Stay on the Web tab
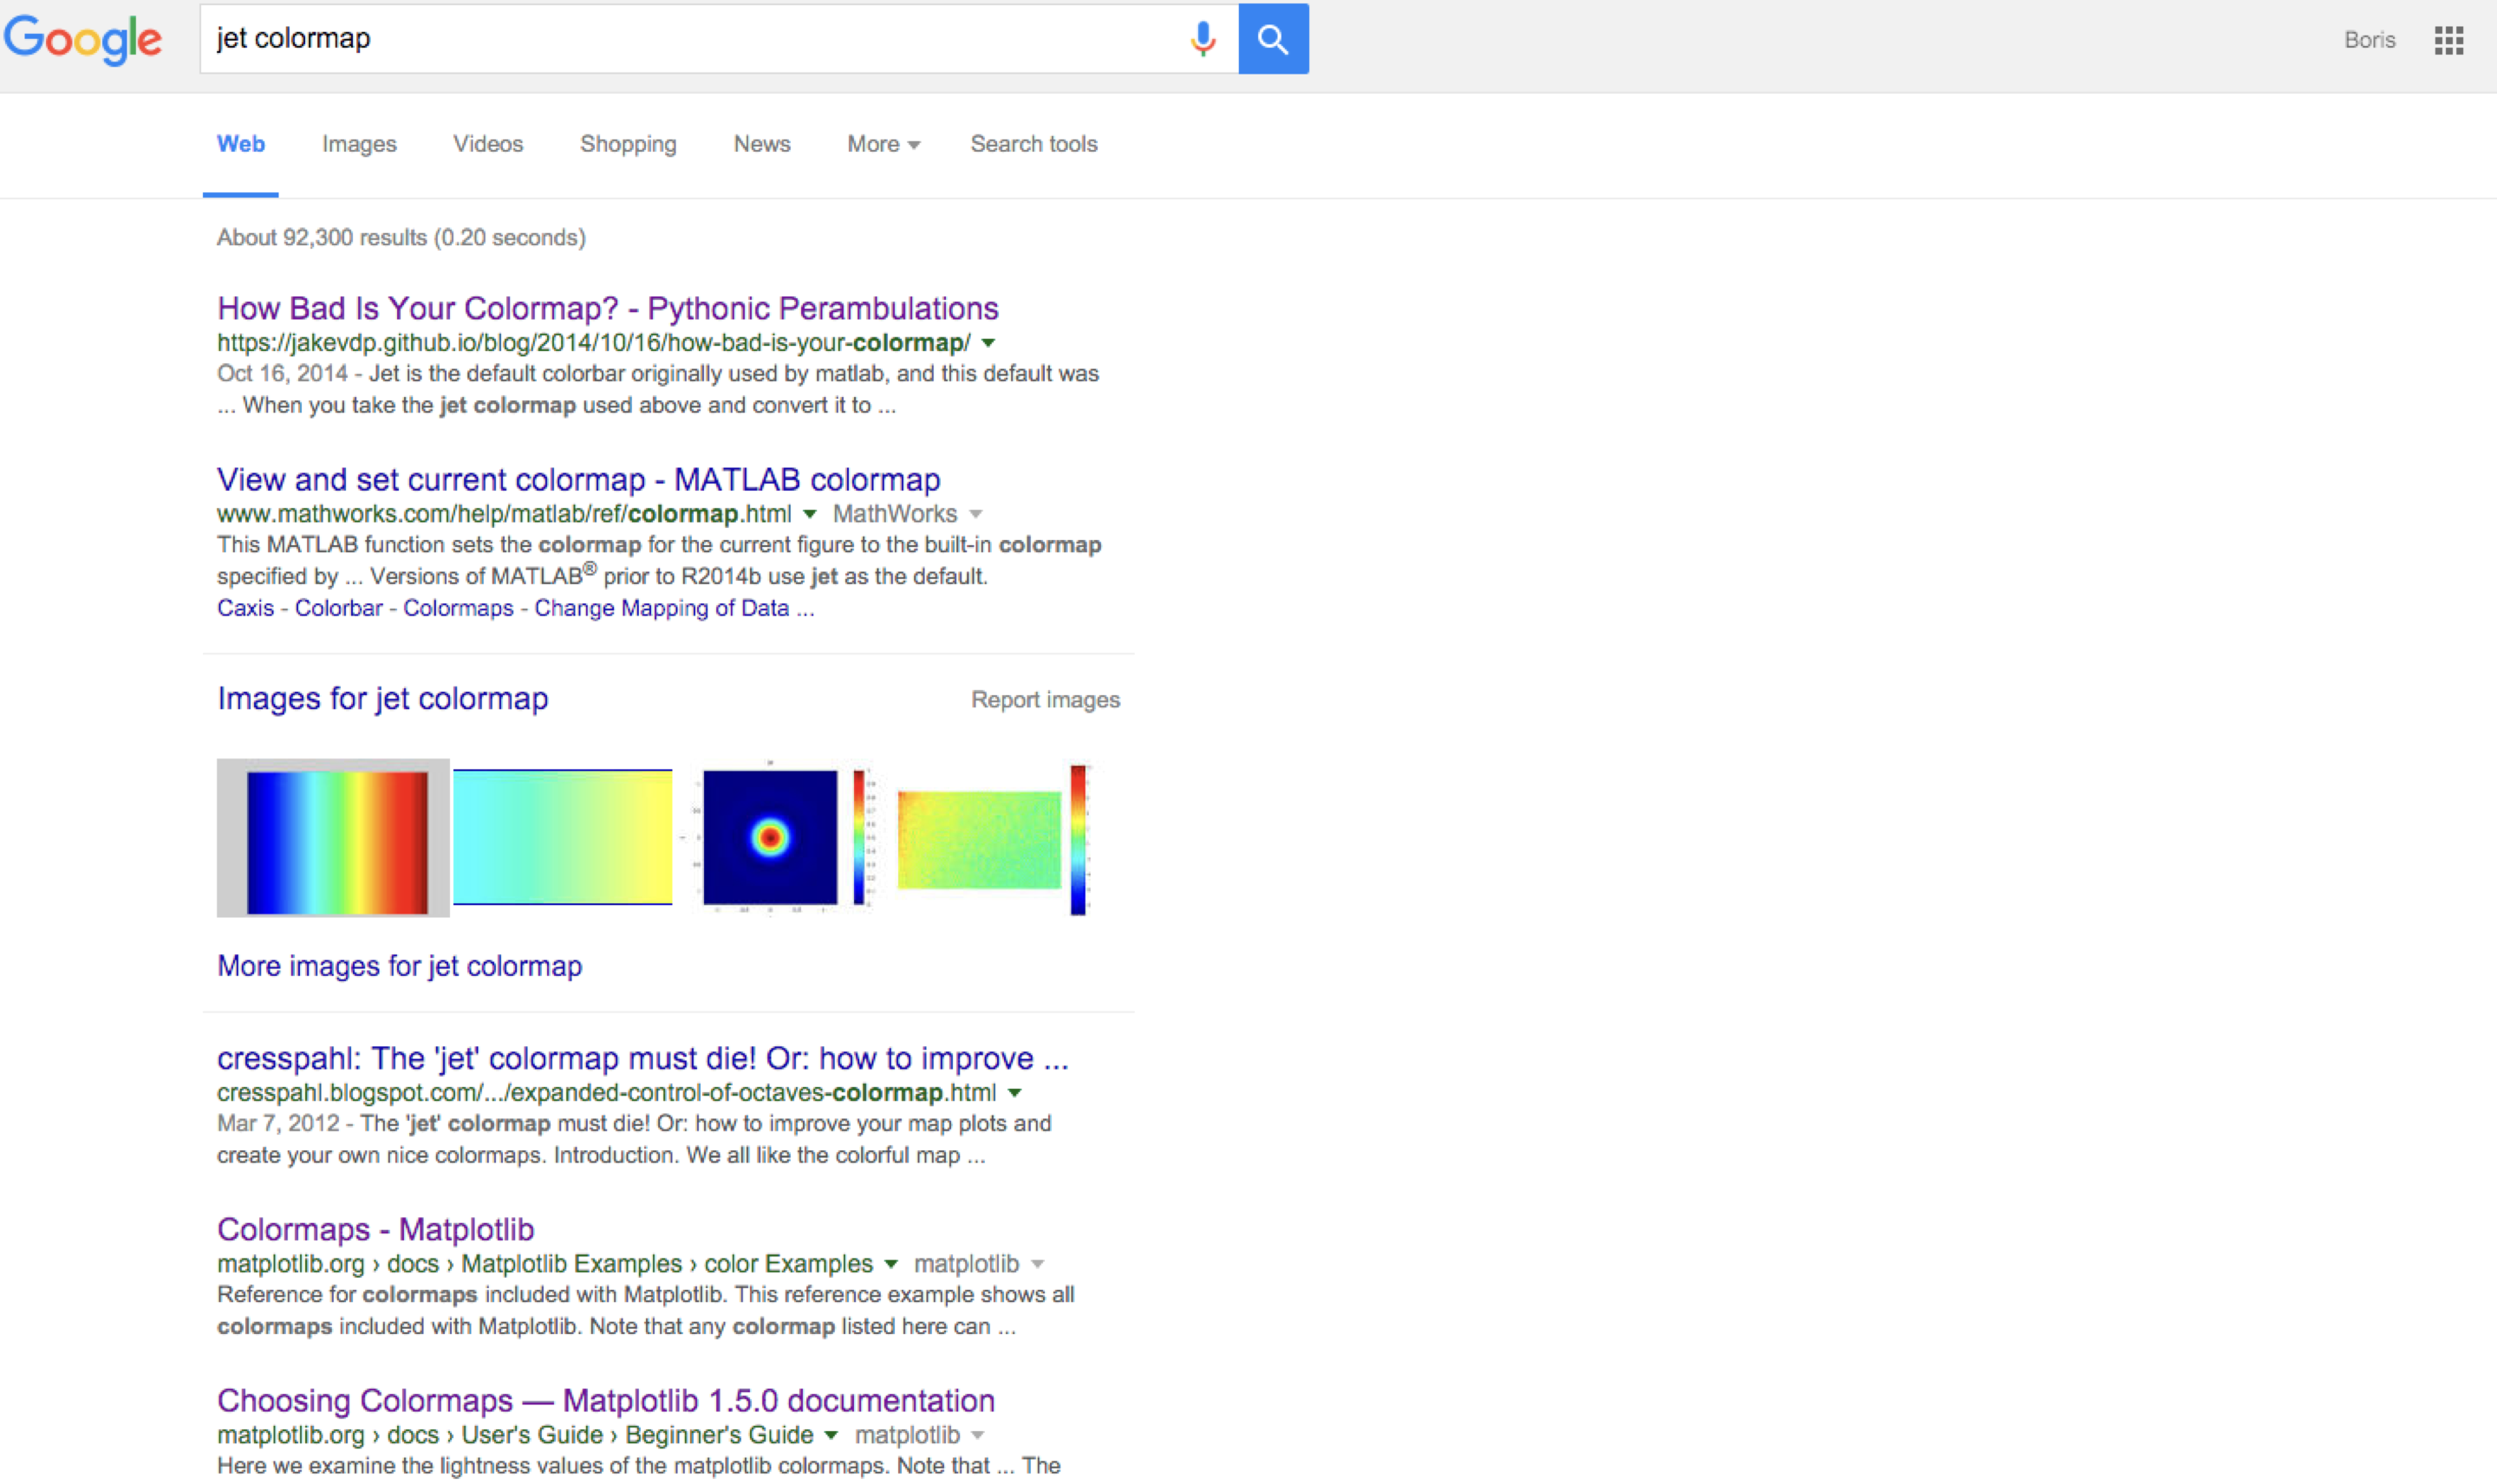The height and width of the screenshot is (1484, 2497). [x=241, y=144]
